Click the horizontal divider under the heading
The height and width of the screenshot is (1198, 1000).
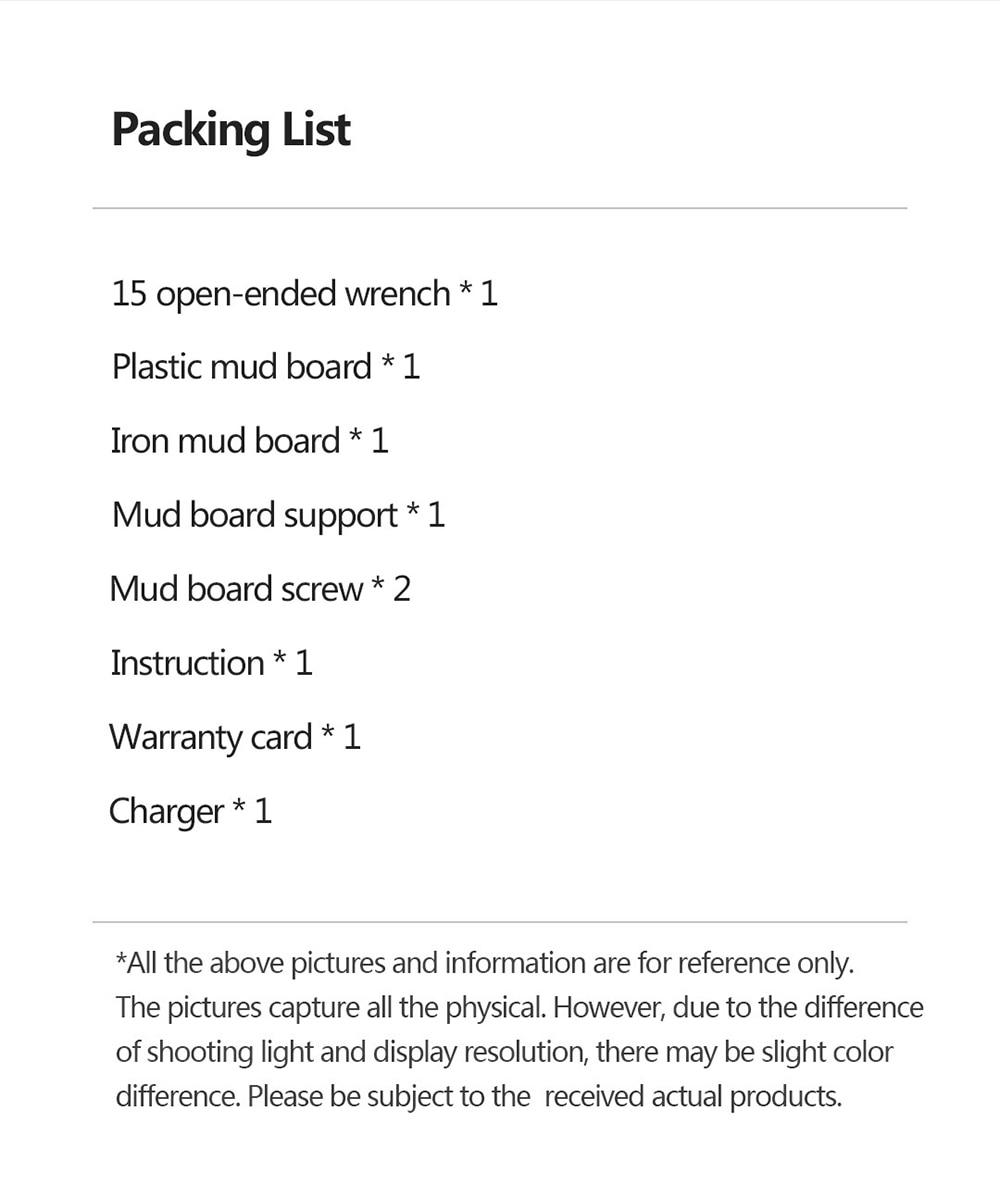500,208
